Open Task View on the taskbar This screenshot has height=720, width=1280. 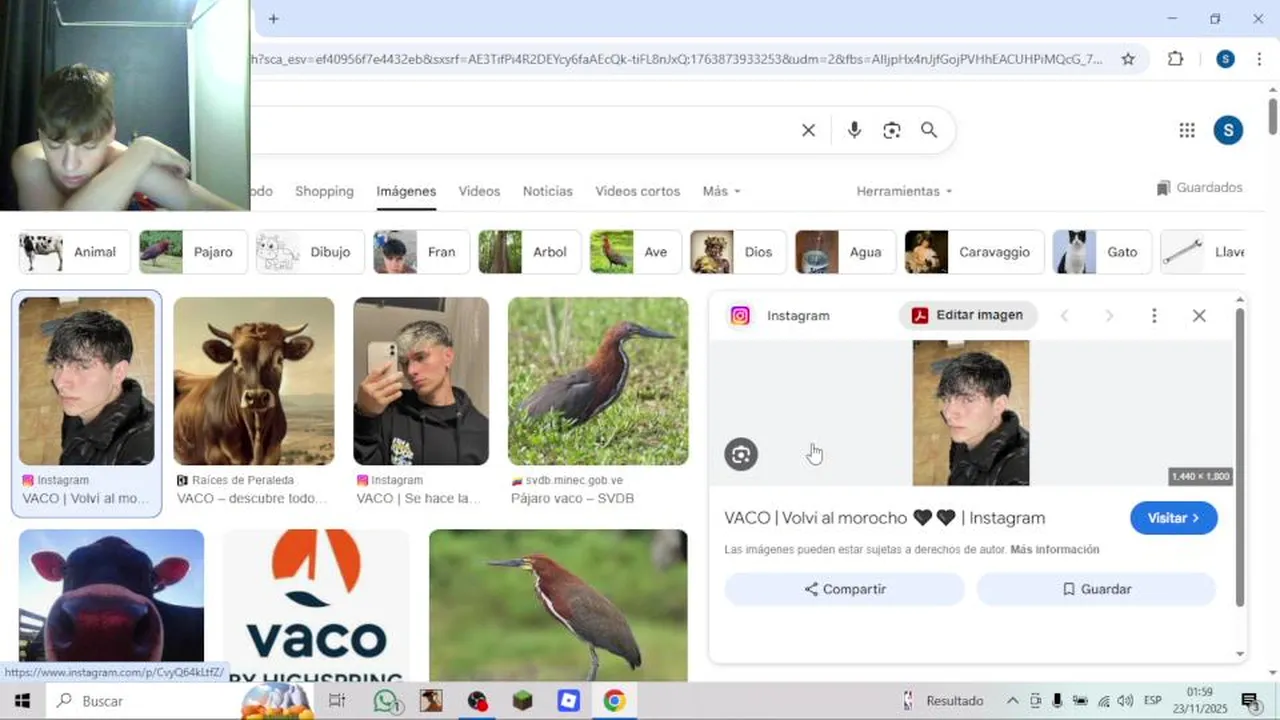(x=337, y=701)
